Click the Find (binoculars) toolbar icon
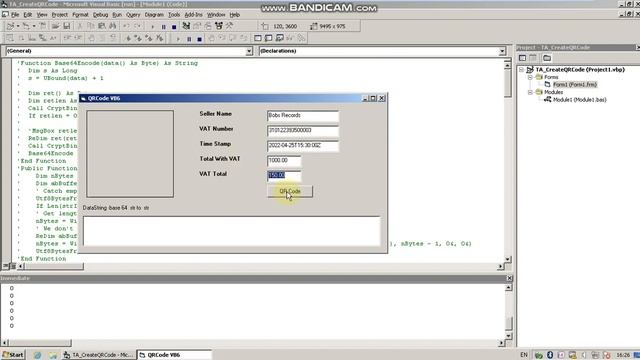 click(113, 26)
